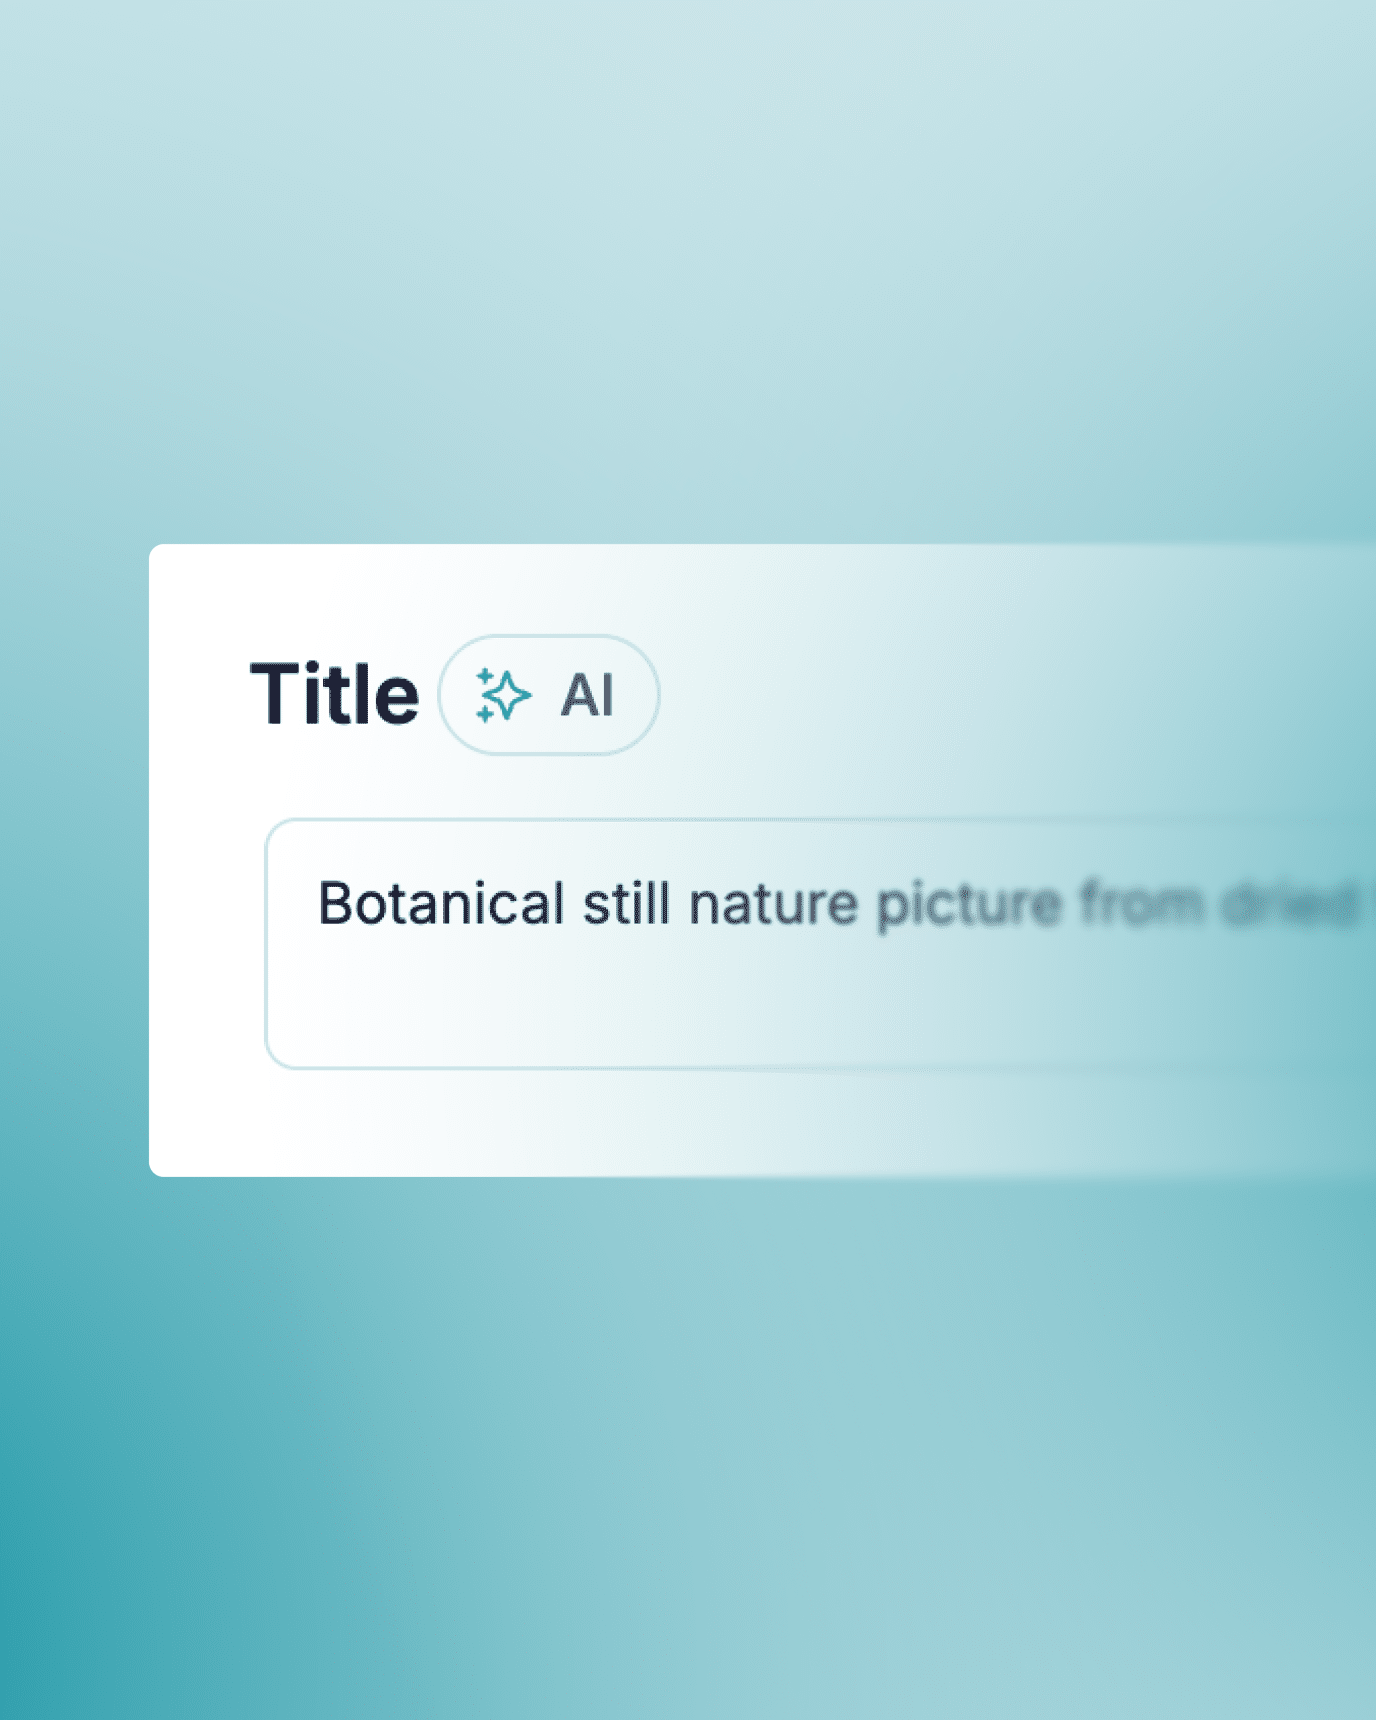Click the word "still" in the title
The height and width of the screenshot is (1720, 1376).
[626, 903]
